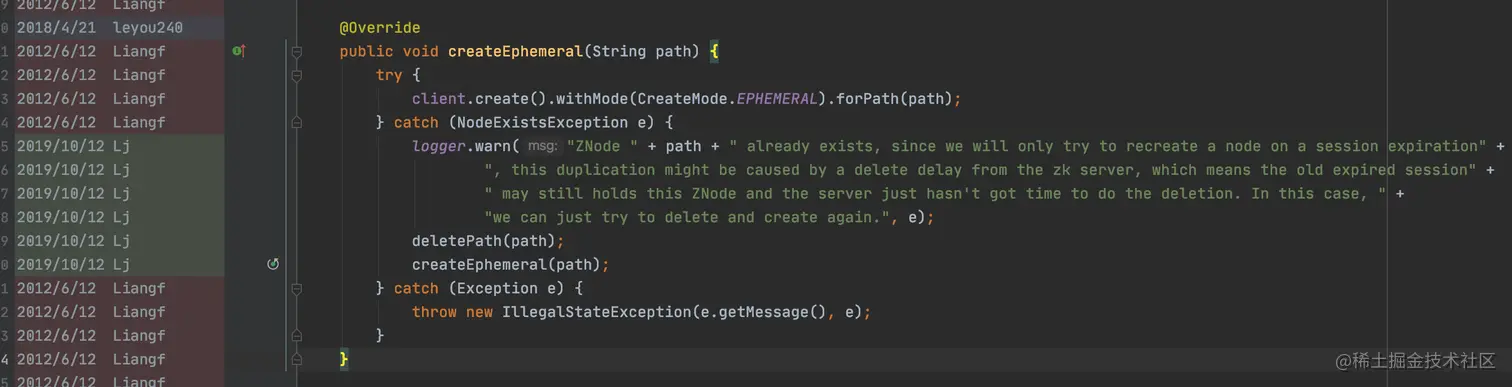1512x387 pixels.
Task: Click 'NodeExistsException' in the catch clause
Action: click(x=543, y=122)
